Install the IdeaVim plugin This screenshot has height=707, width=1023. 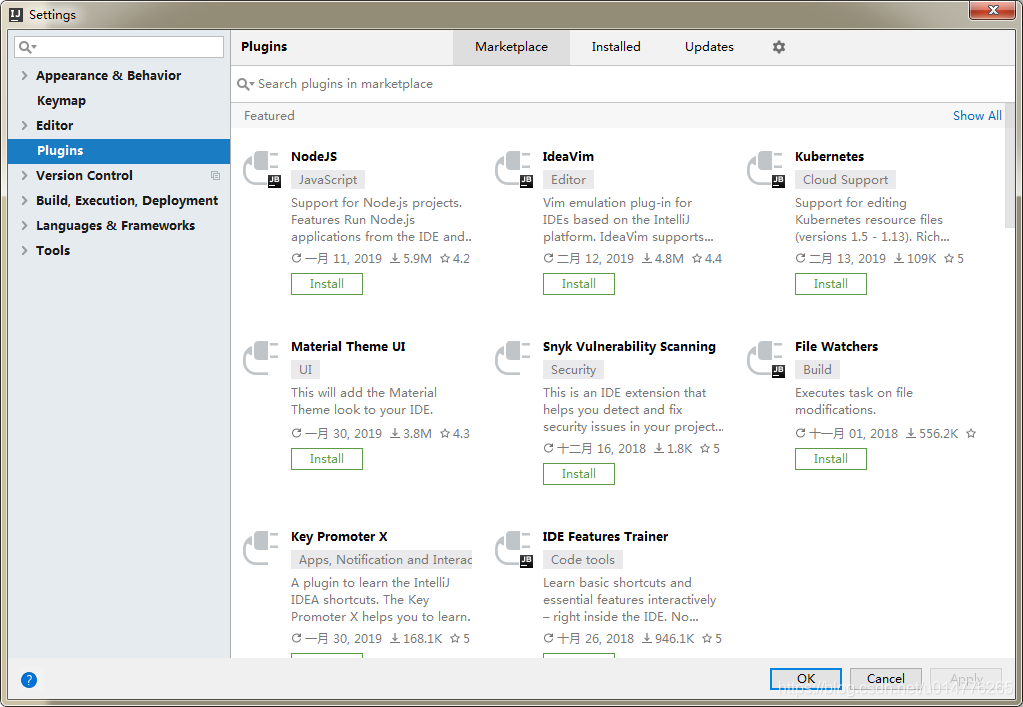pos(579,284)
